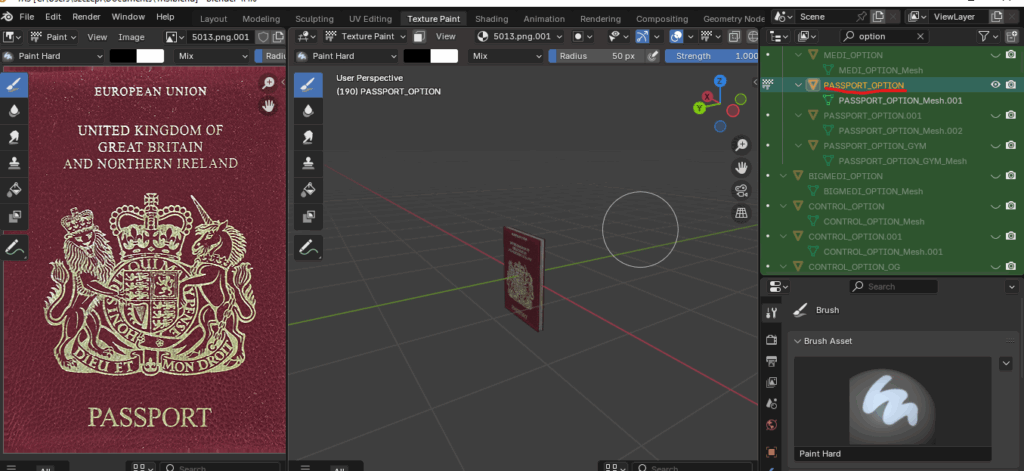This screenshot has width=1024, height=471.
Task: Hide PASSPORT_OPTION using its eye icon
Action: (995, 85)
